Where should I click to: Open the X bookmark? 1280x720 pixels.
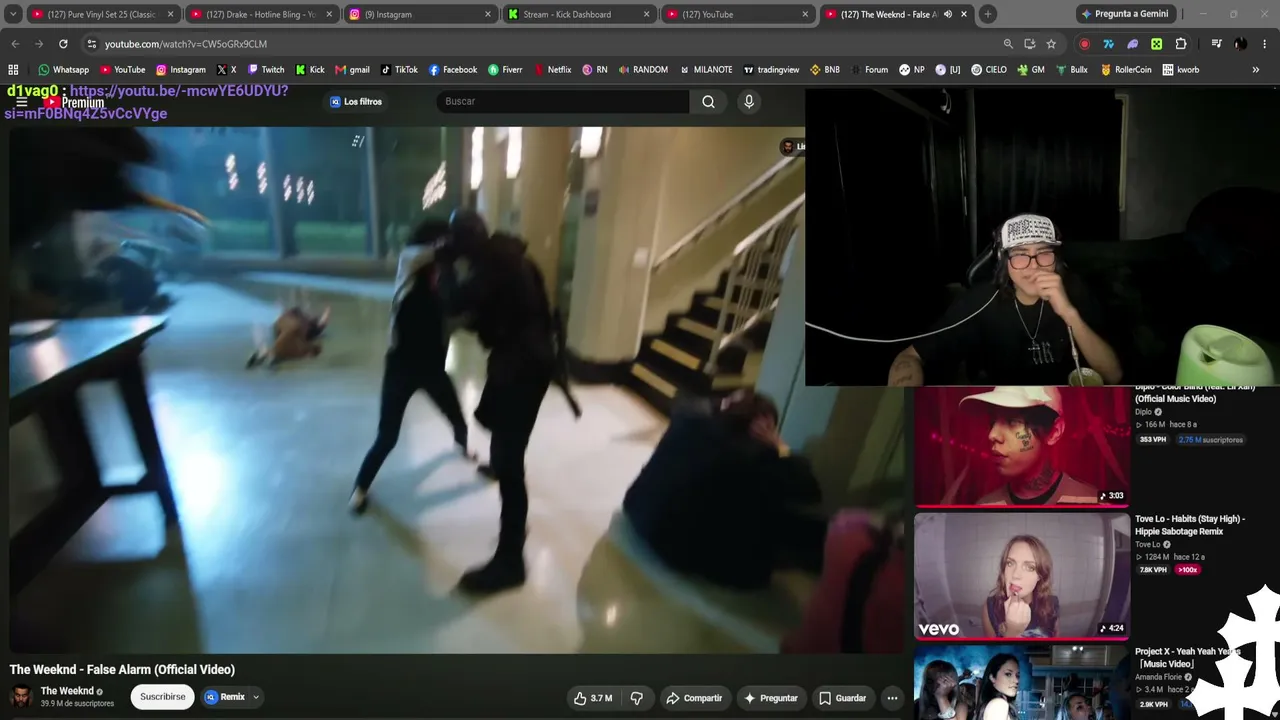226,70
